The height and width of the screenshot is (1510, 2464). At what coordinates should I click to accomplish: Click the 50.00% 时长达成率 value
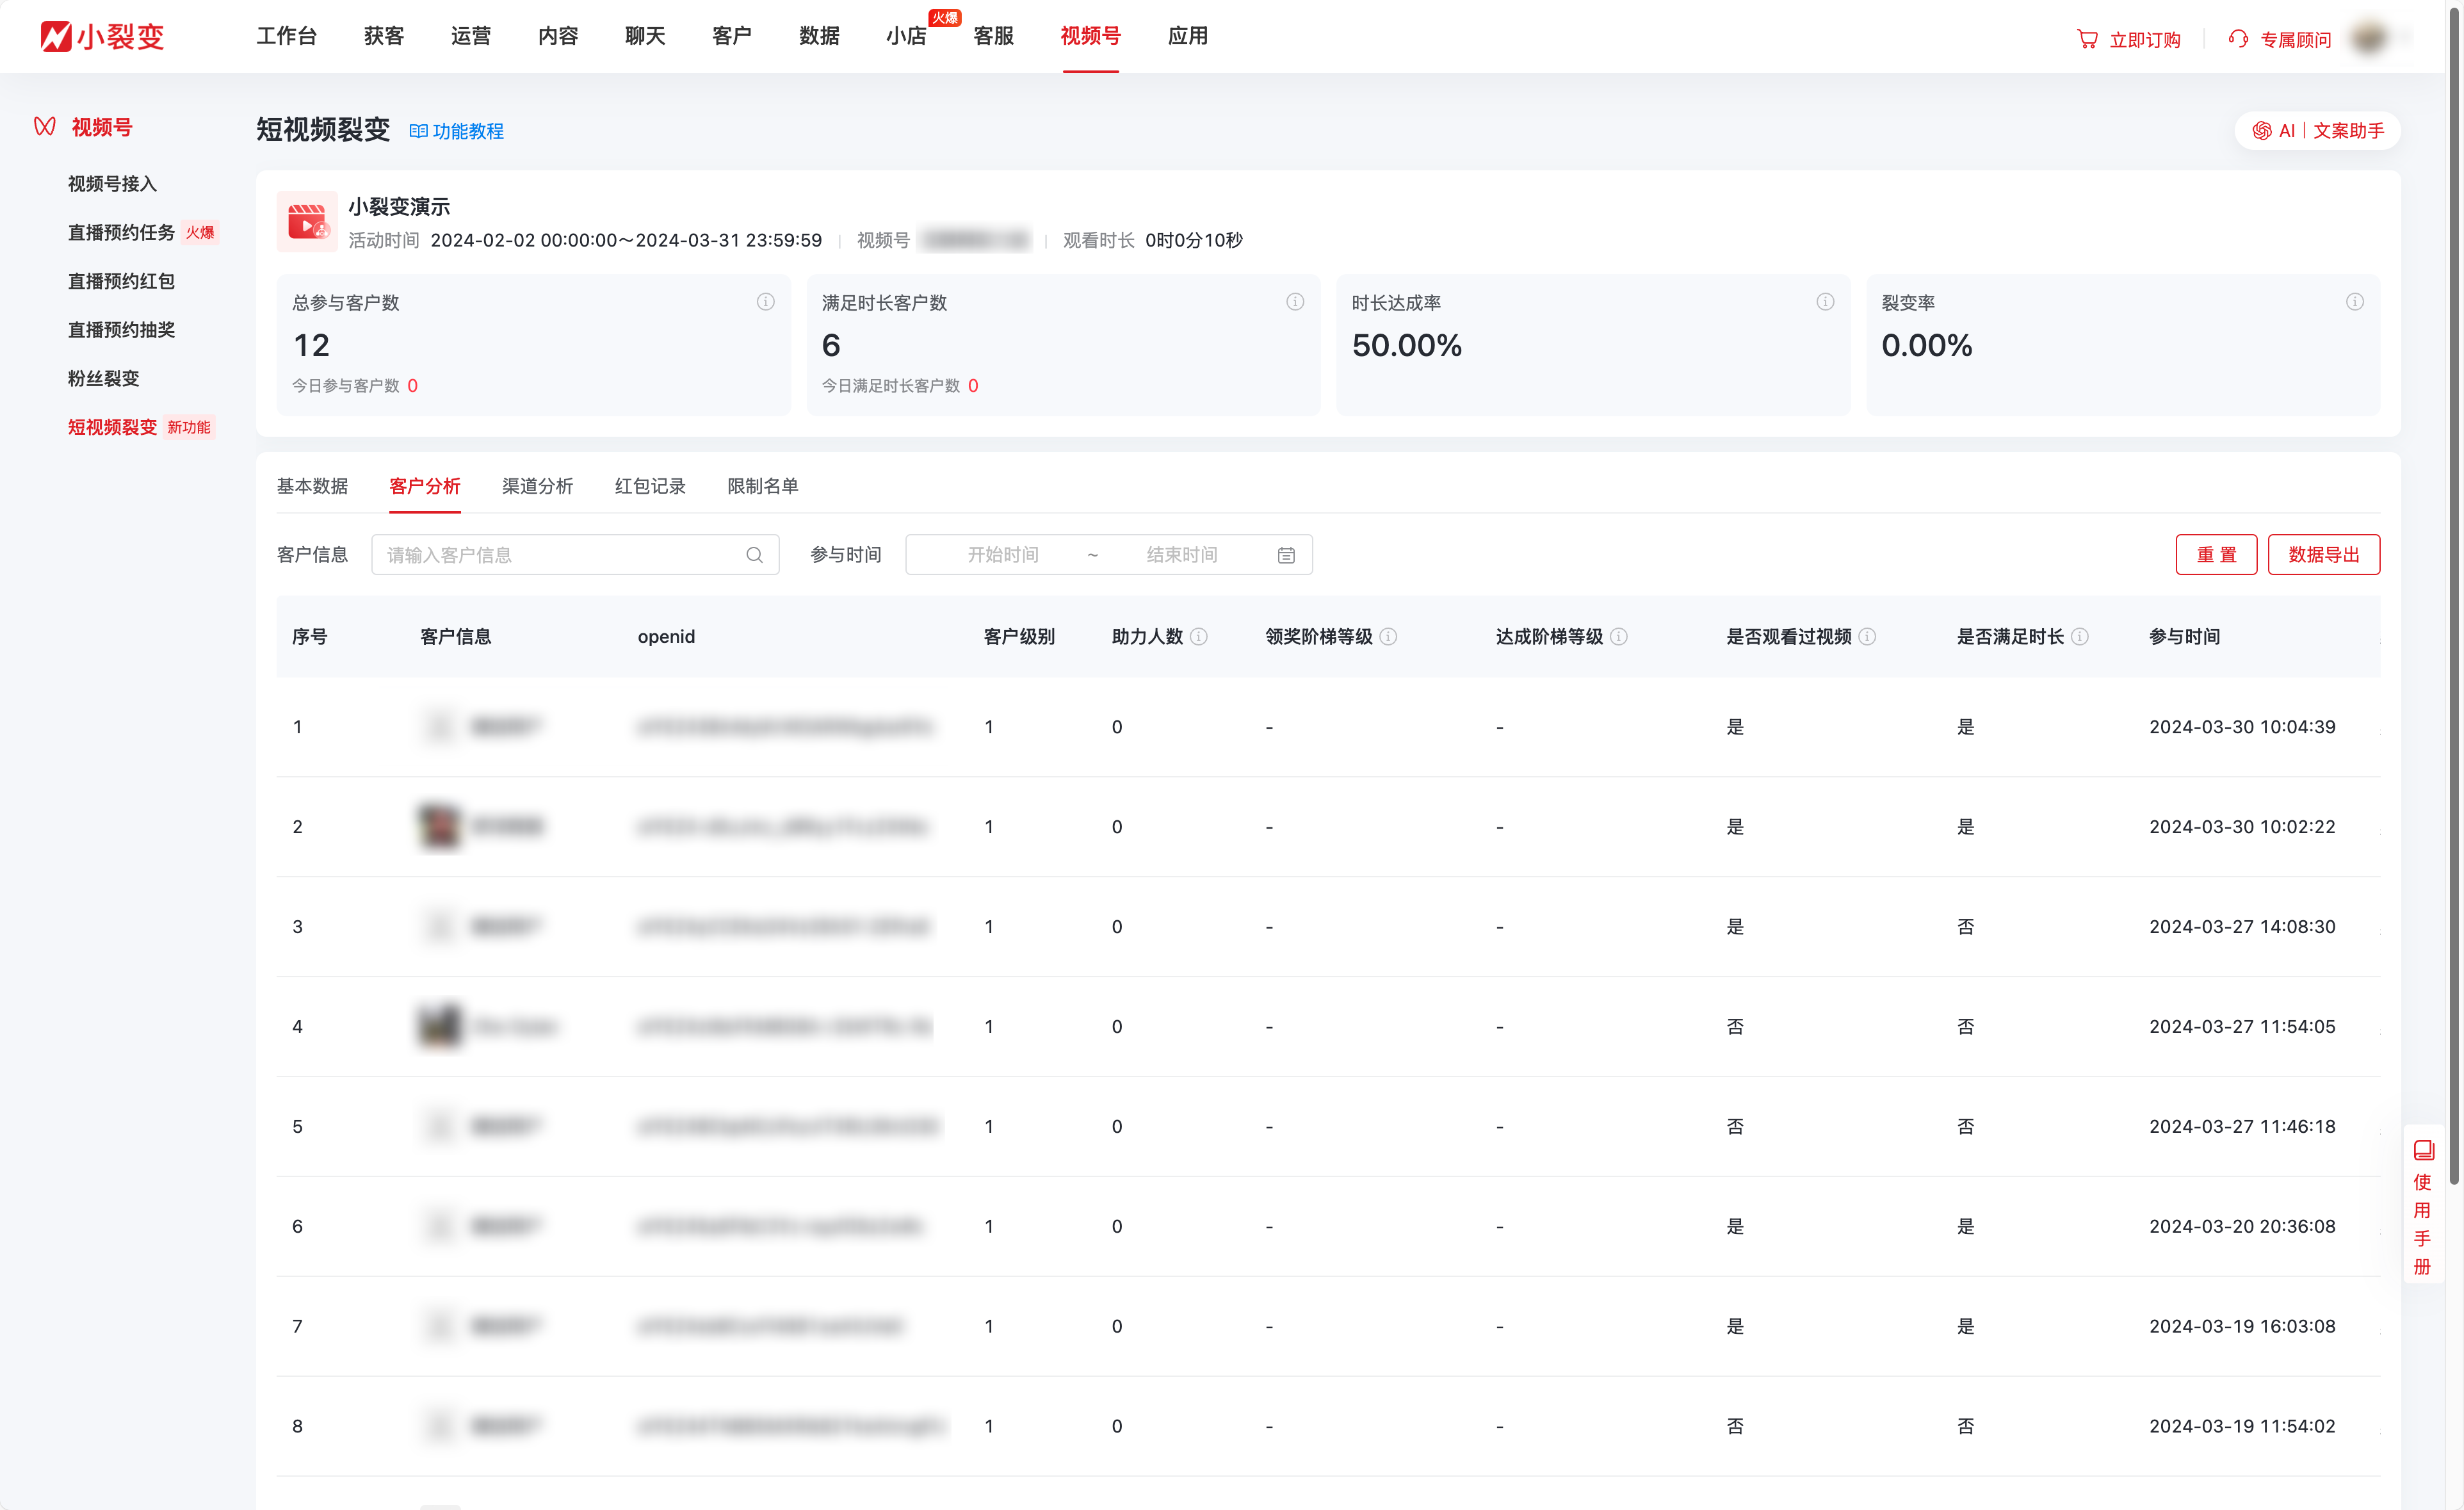(x=1406, y=345)
